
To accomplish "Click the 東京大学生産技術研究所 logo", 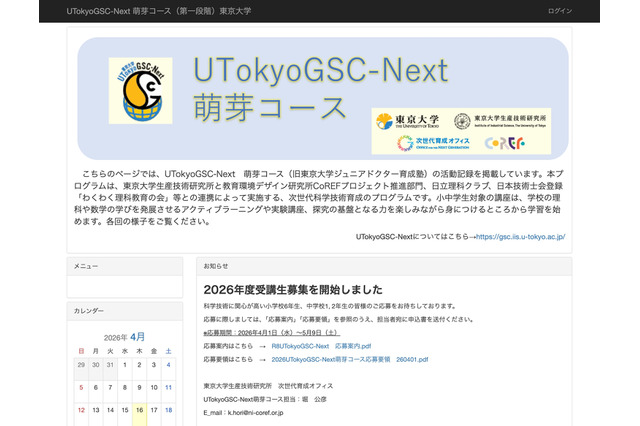I will pyautogui.click(x=500, y=121).
